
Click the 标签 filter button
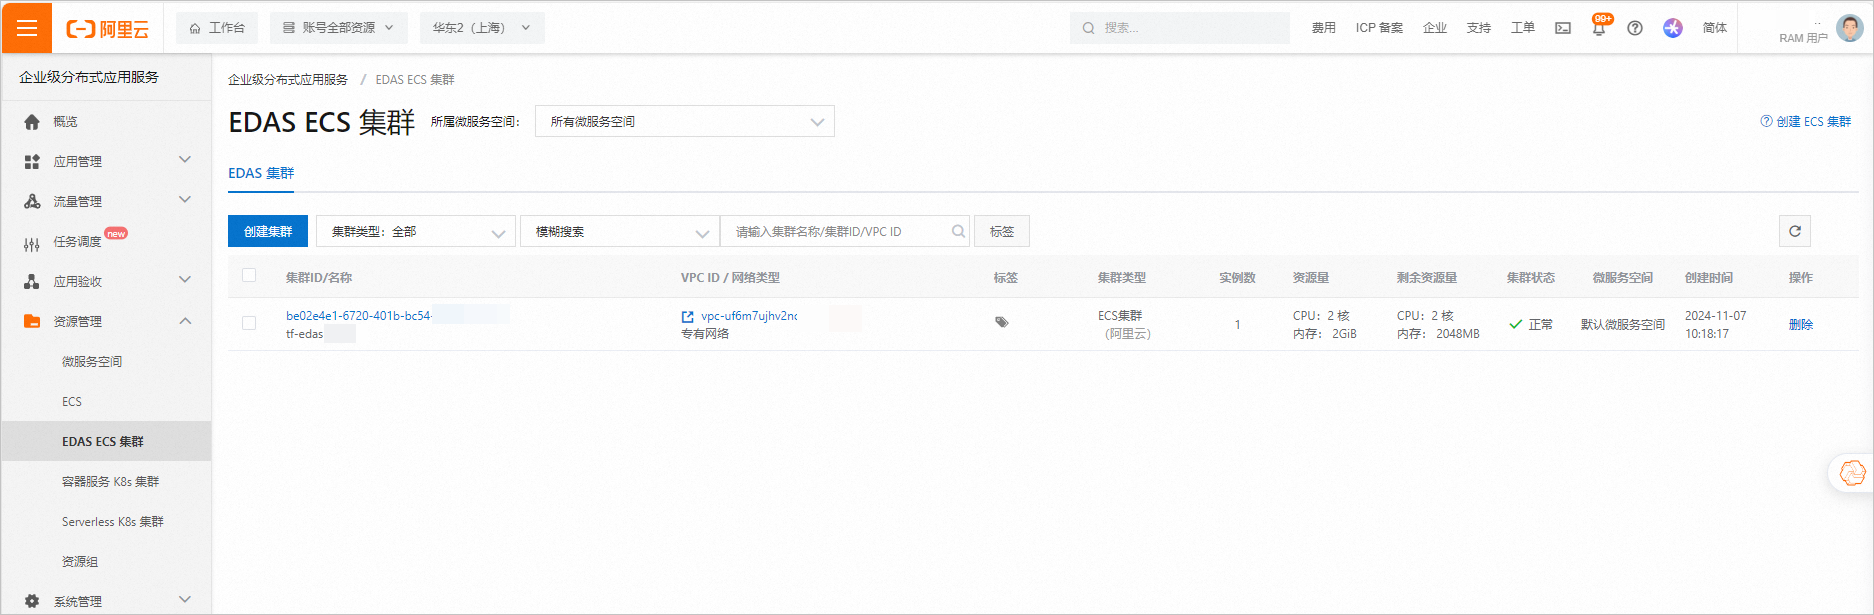click(1002, 231)
